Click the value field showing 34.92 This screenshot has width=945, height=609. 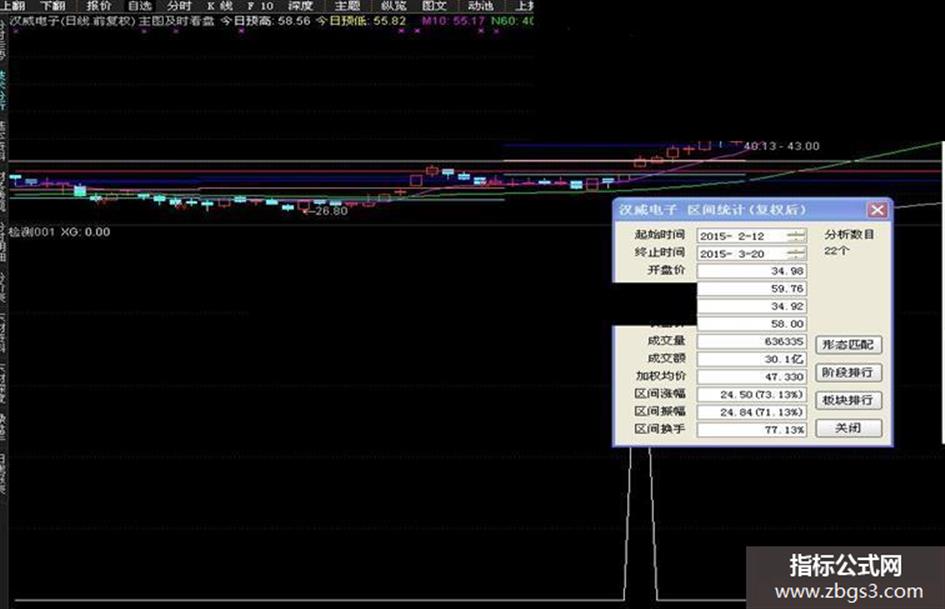(x=752, y=306)
